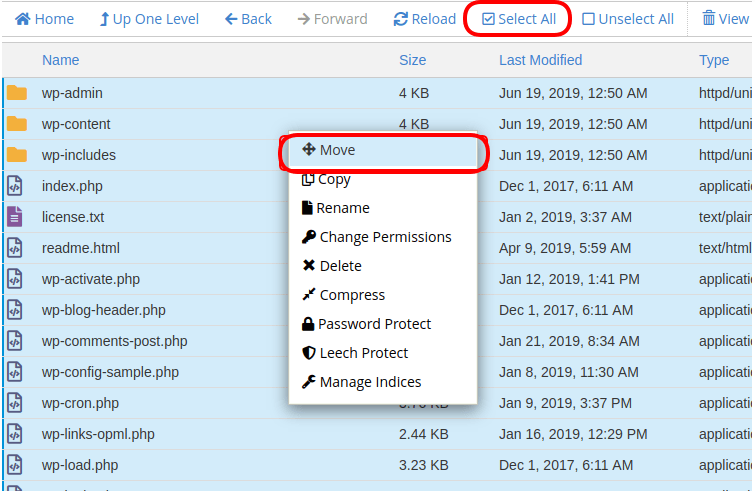Sort by the Name column header
The height and width of the screenshot is (495, 755).
point(60,60)
